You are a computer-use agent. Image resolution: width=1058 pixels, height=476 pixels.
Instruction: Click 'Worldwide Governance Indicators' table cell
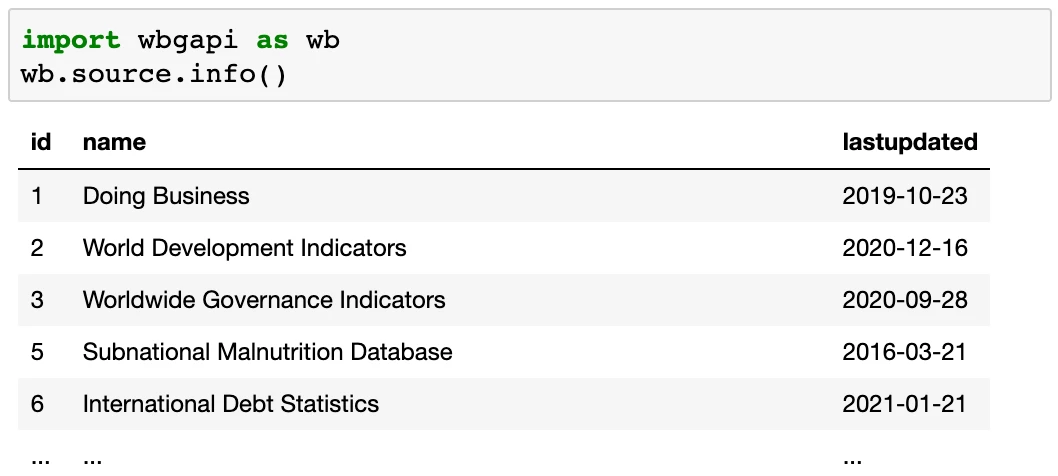pos(264,300)
